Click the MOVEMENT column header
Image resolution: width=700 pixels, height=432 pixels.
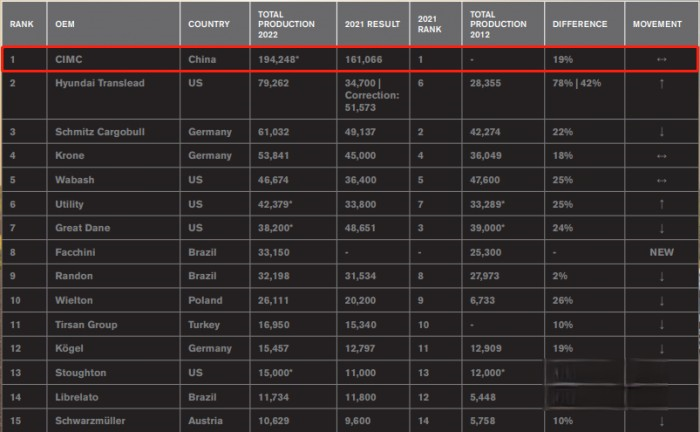(658, 23)
